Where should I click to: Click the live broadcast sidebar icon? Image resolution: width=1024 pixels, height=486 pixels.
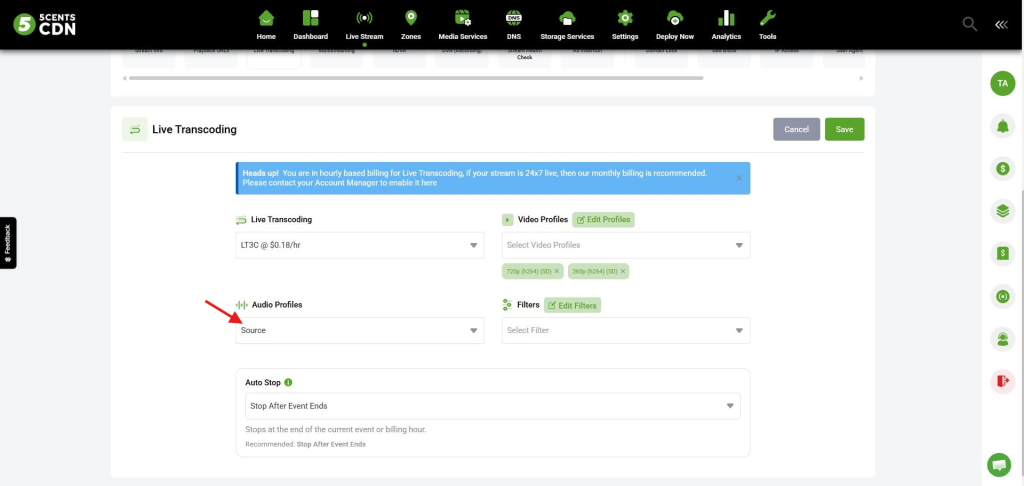(1002, 297)
